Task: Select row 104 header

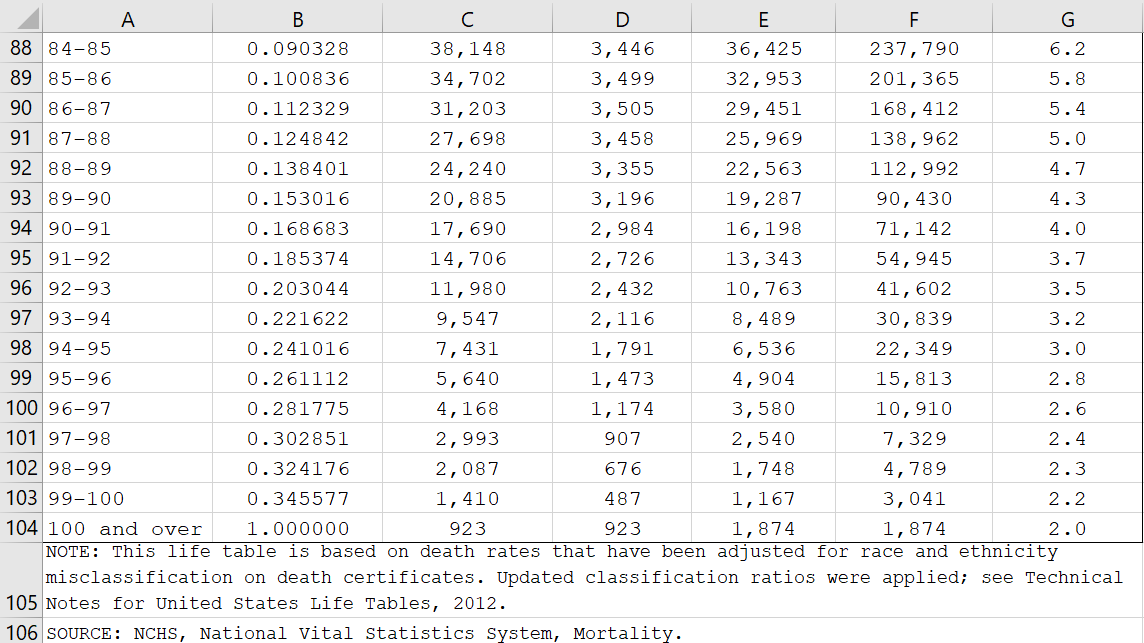Action: pyautogui.click(x=18, y=528)
